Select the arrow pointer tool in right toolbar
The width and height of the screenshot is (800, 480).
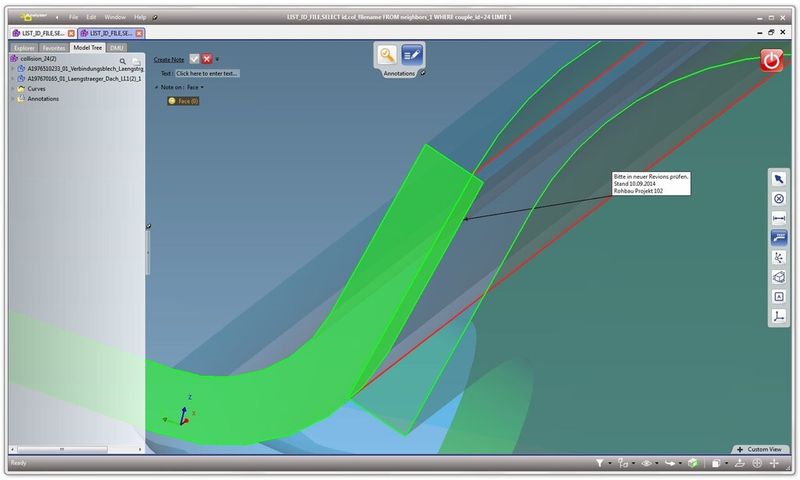[x=779, y=179]
